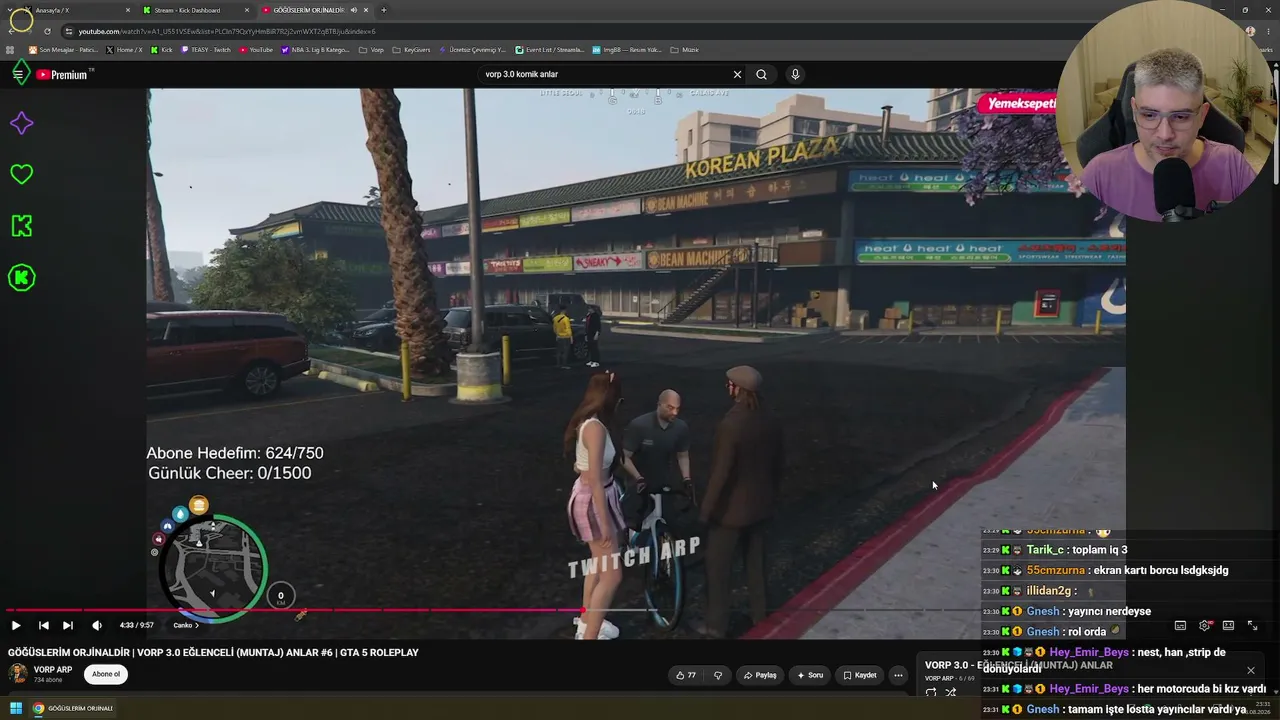Click the green Kick 'K' overlay icon
Viewport: 1280px width, 720px height.
21,226
